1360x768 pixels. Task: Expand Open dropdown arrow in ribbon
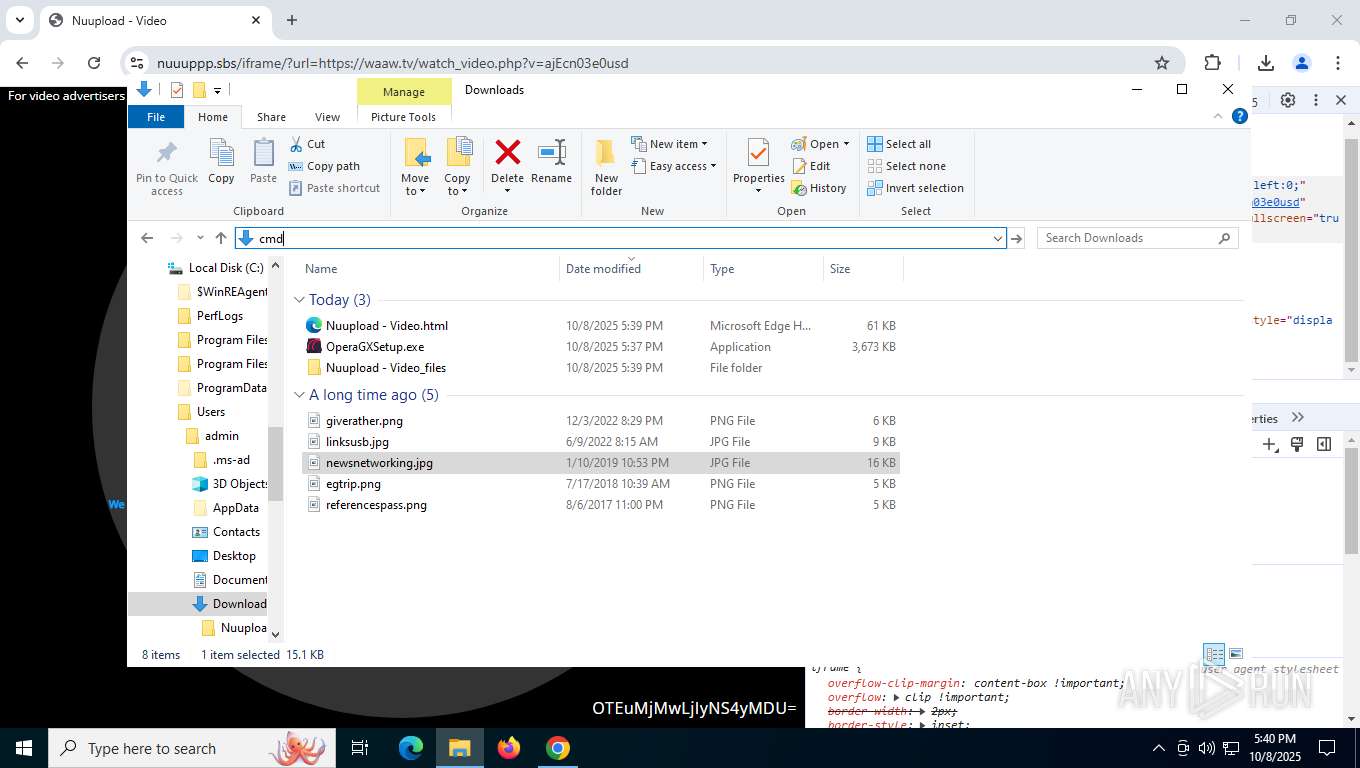(x=846, y=144)
